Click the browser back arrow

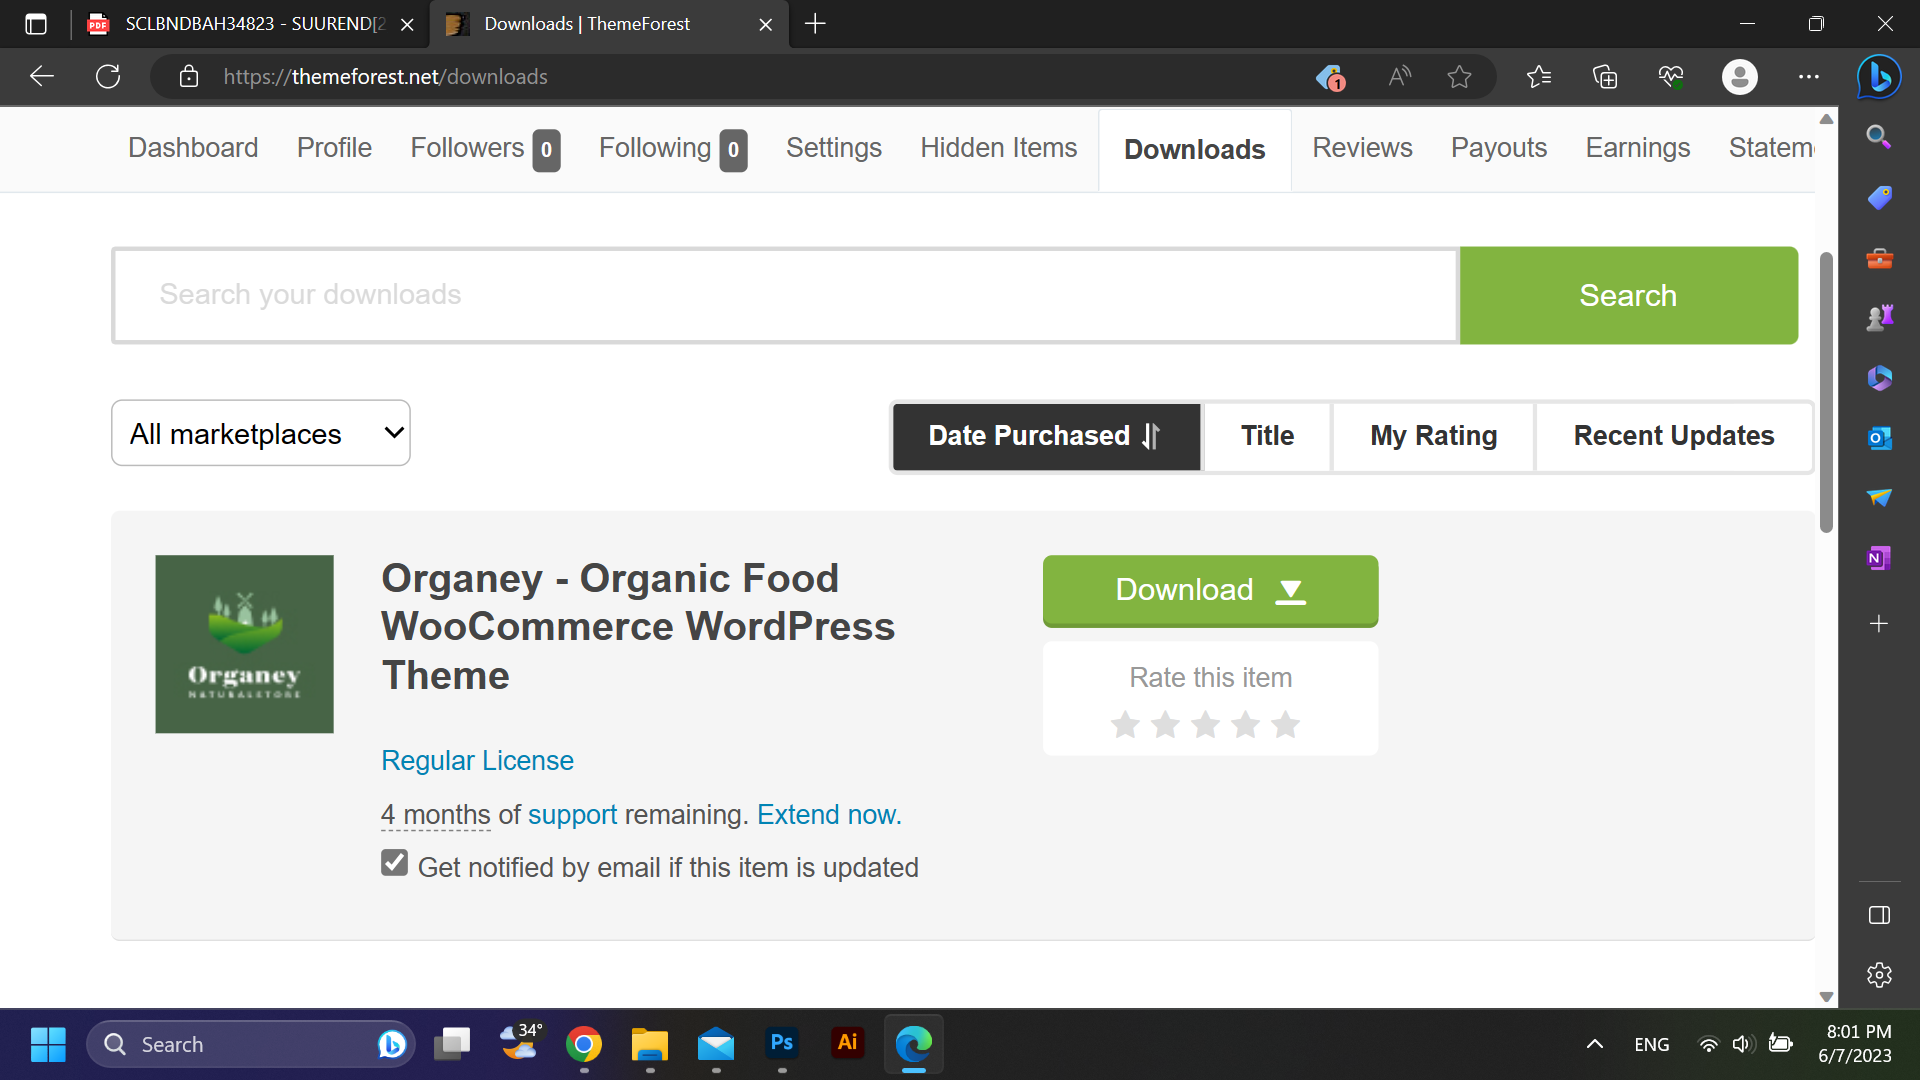[42, 76]
